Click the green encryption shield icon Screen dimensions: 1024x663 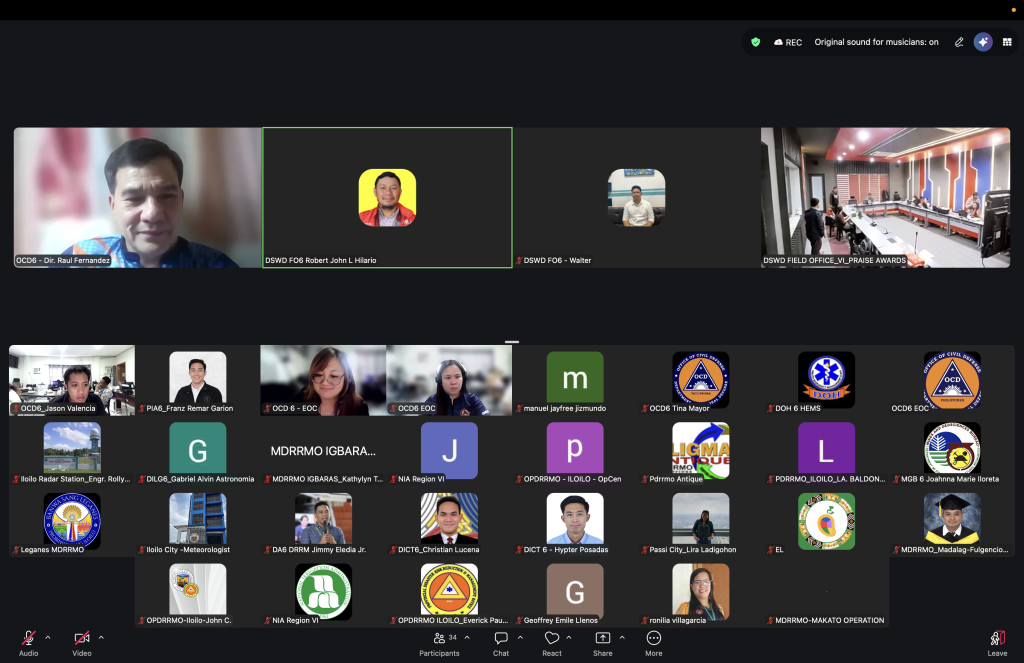pos(756,42)
